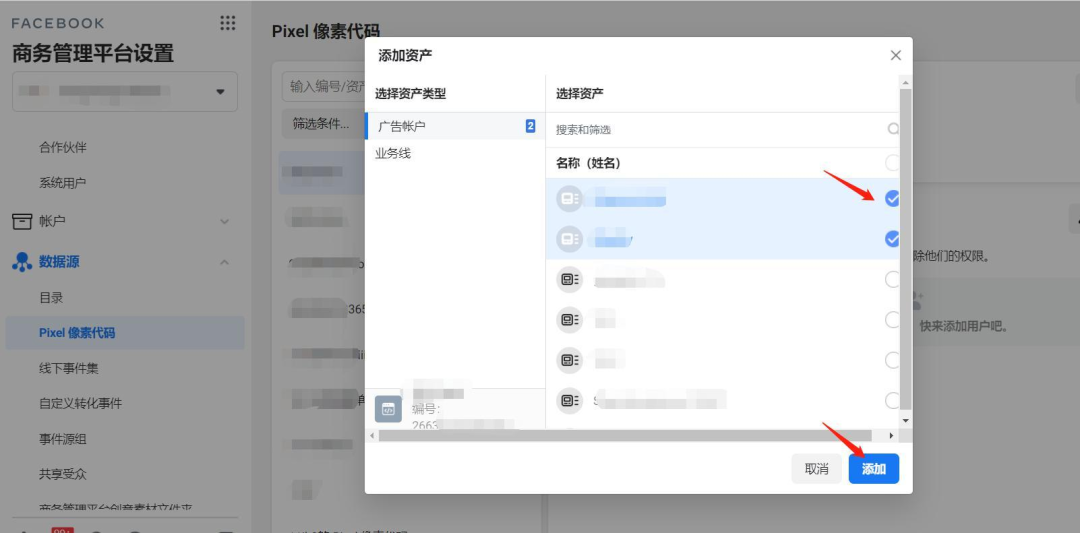Click the horizontal scrollbar right arrow
Image resolution: width=1080 pixels, height=533 pixels.
coord(891,436)
